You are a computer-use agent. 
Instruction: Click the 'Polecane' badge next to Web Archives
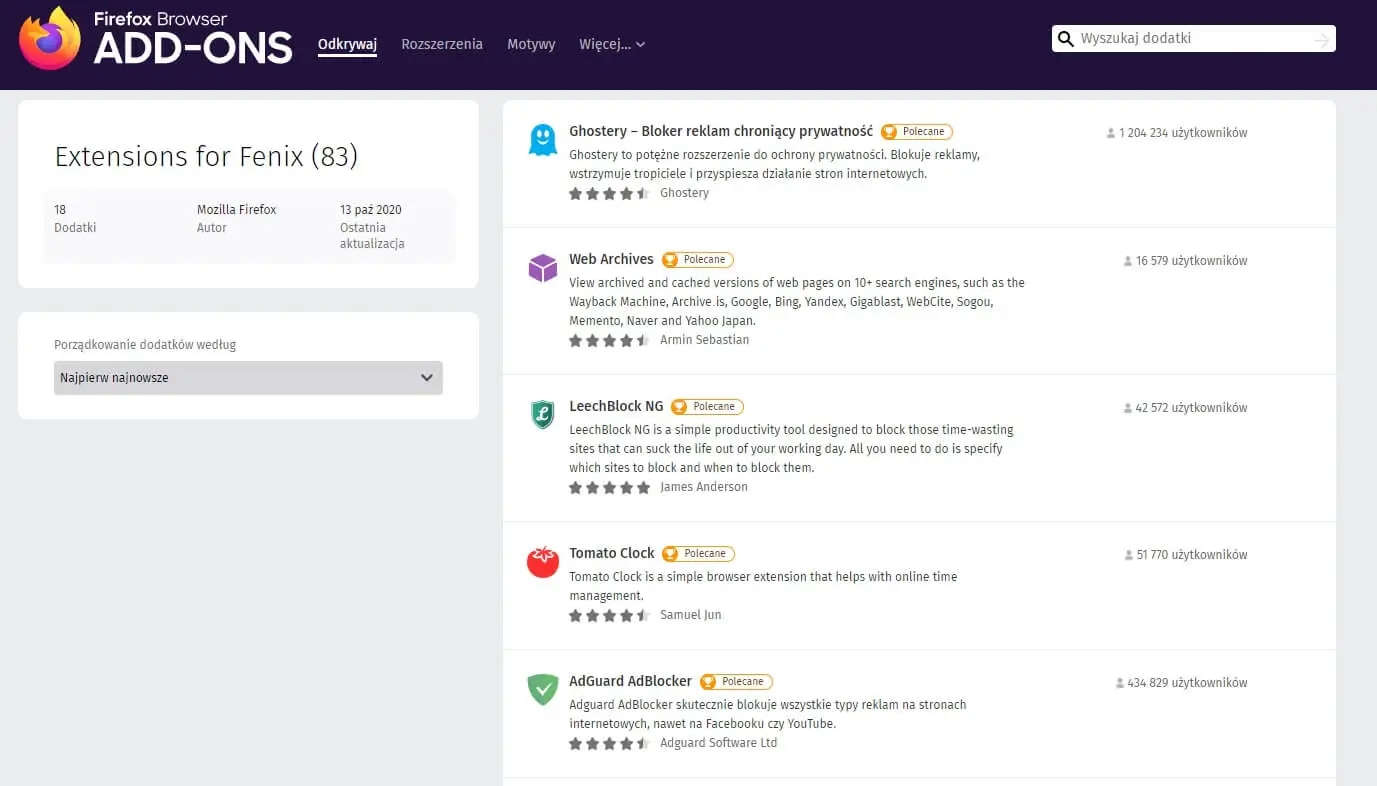(698, 260)
